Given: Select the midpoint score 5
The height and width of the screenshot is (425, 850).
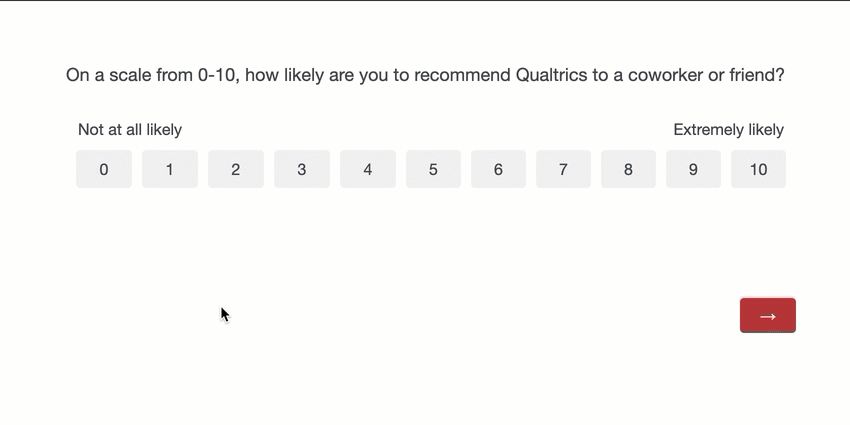Looking at the screenshot, I should tap(433, 169).
